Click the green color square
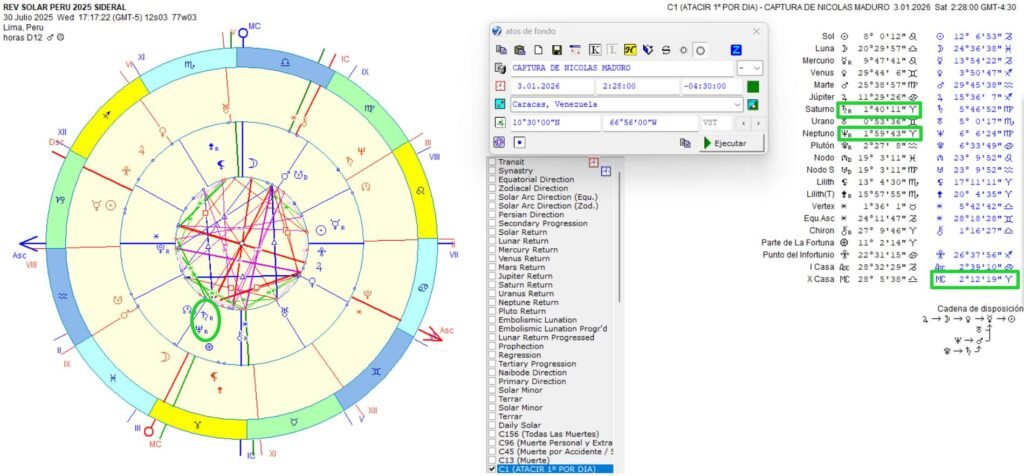This screenshot has height=476, width=1024. click(753, 86)
